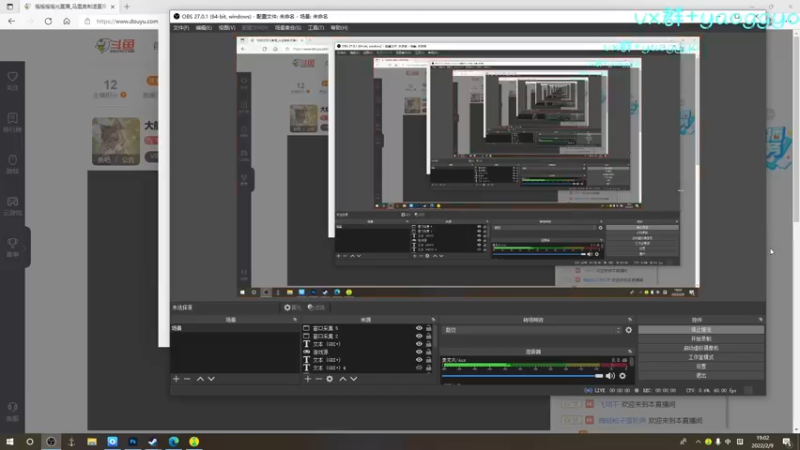Open Mic/Aux audio settings gear
The image size is (800, 450).
point(622,376)
